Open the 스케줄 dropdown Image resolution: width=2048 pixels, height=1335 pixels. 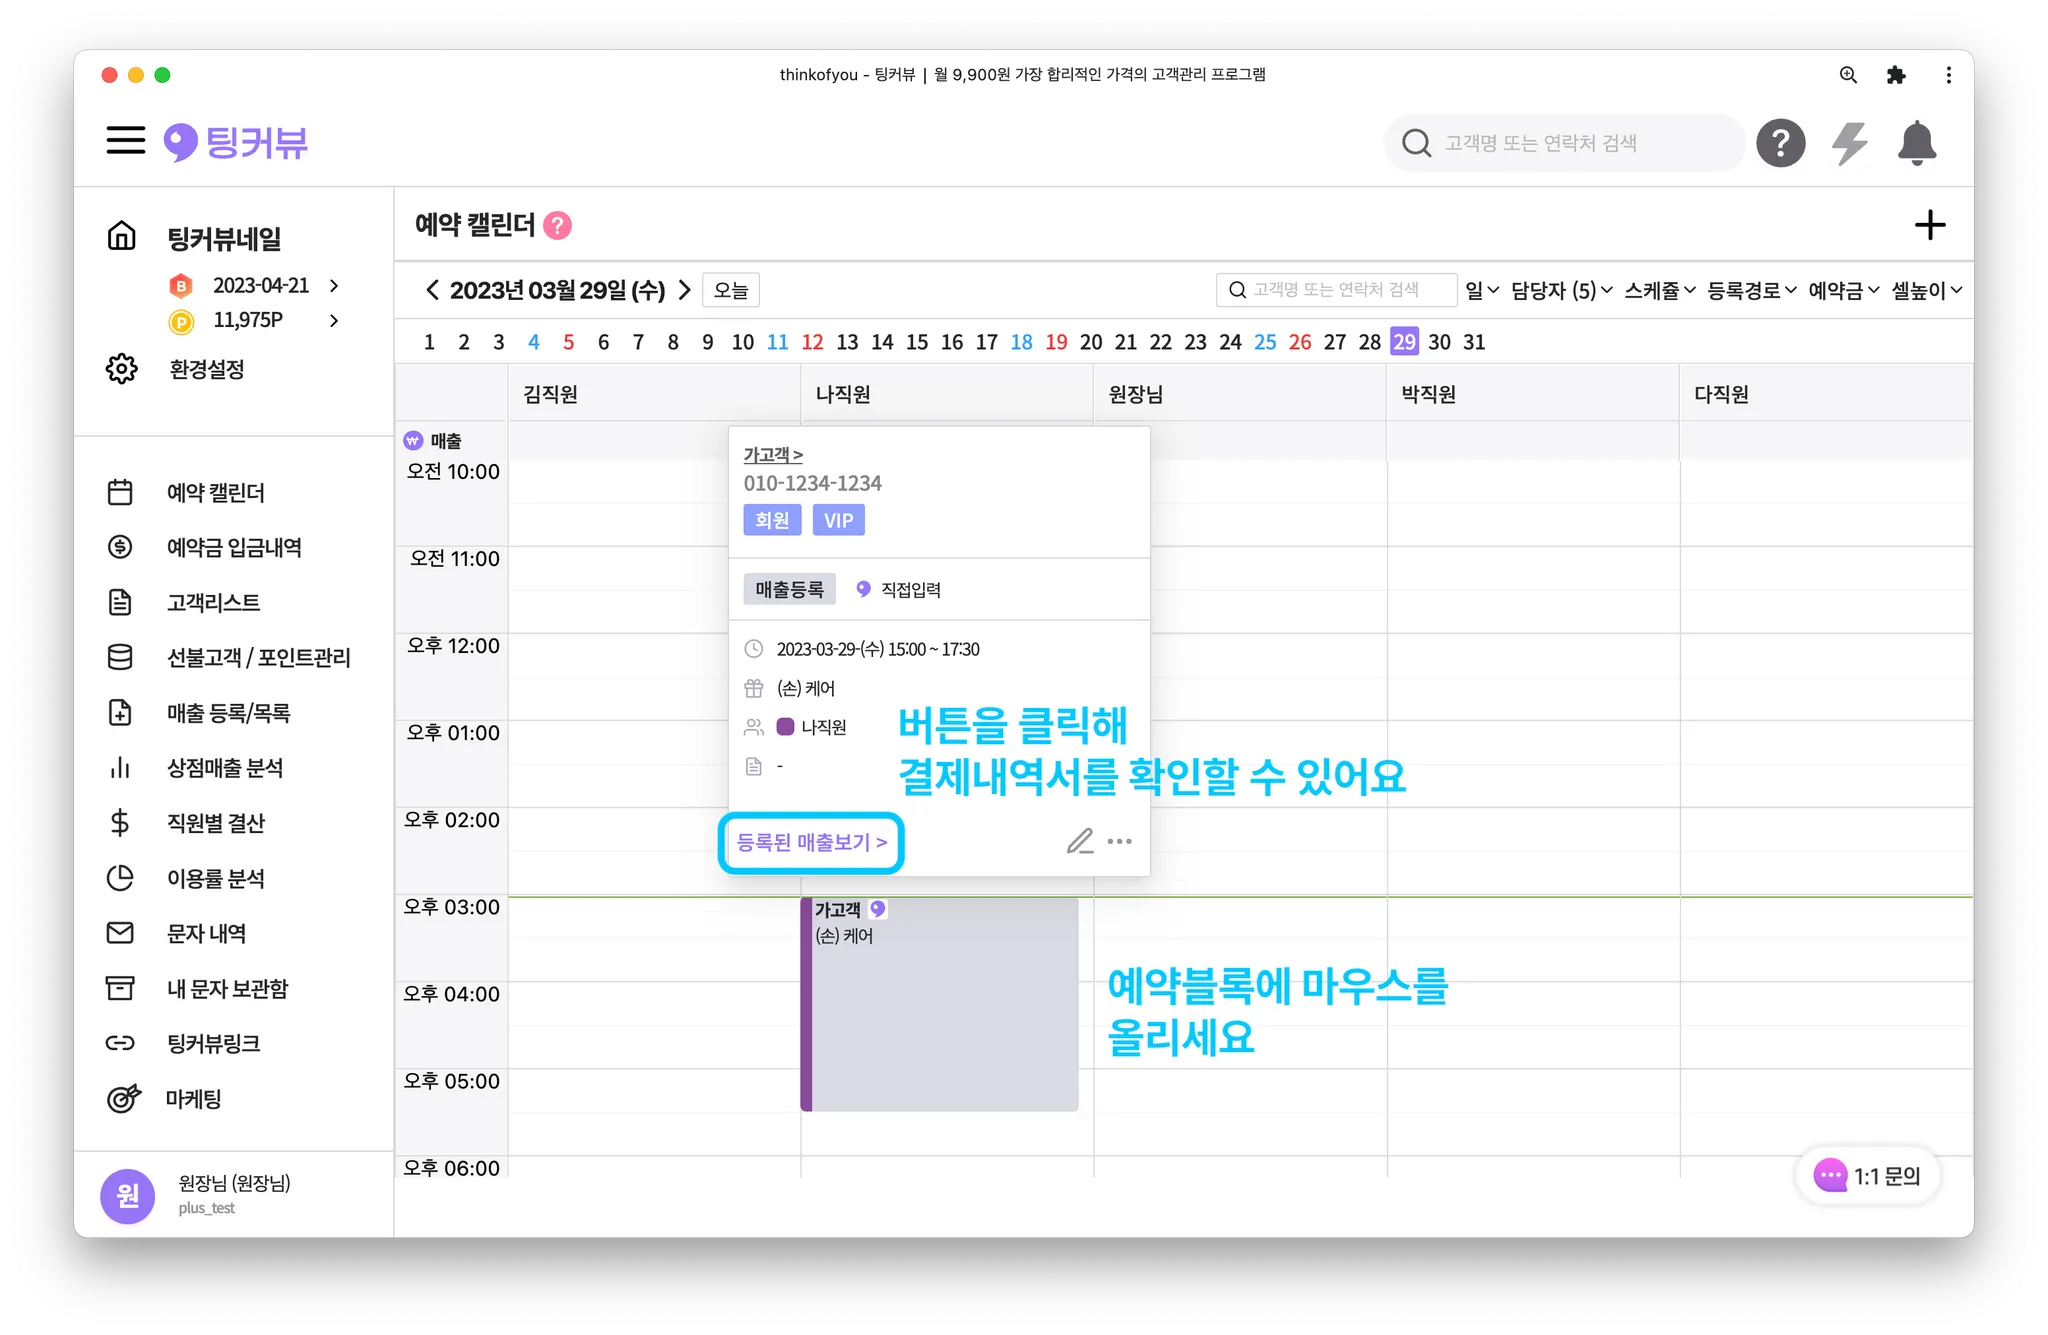point(1659,291)
